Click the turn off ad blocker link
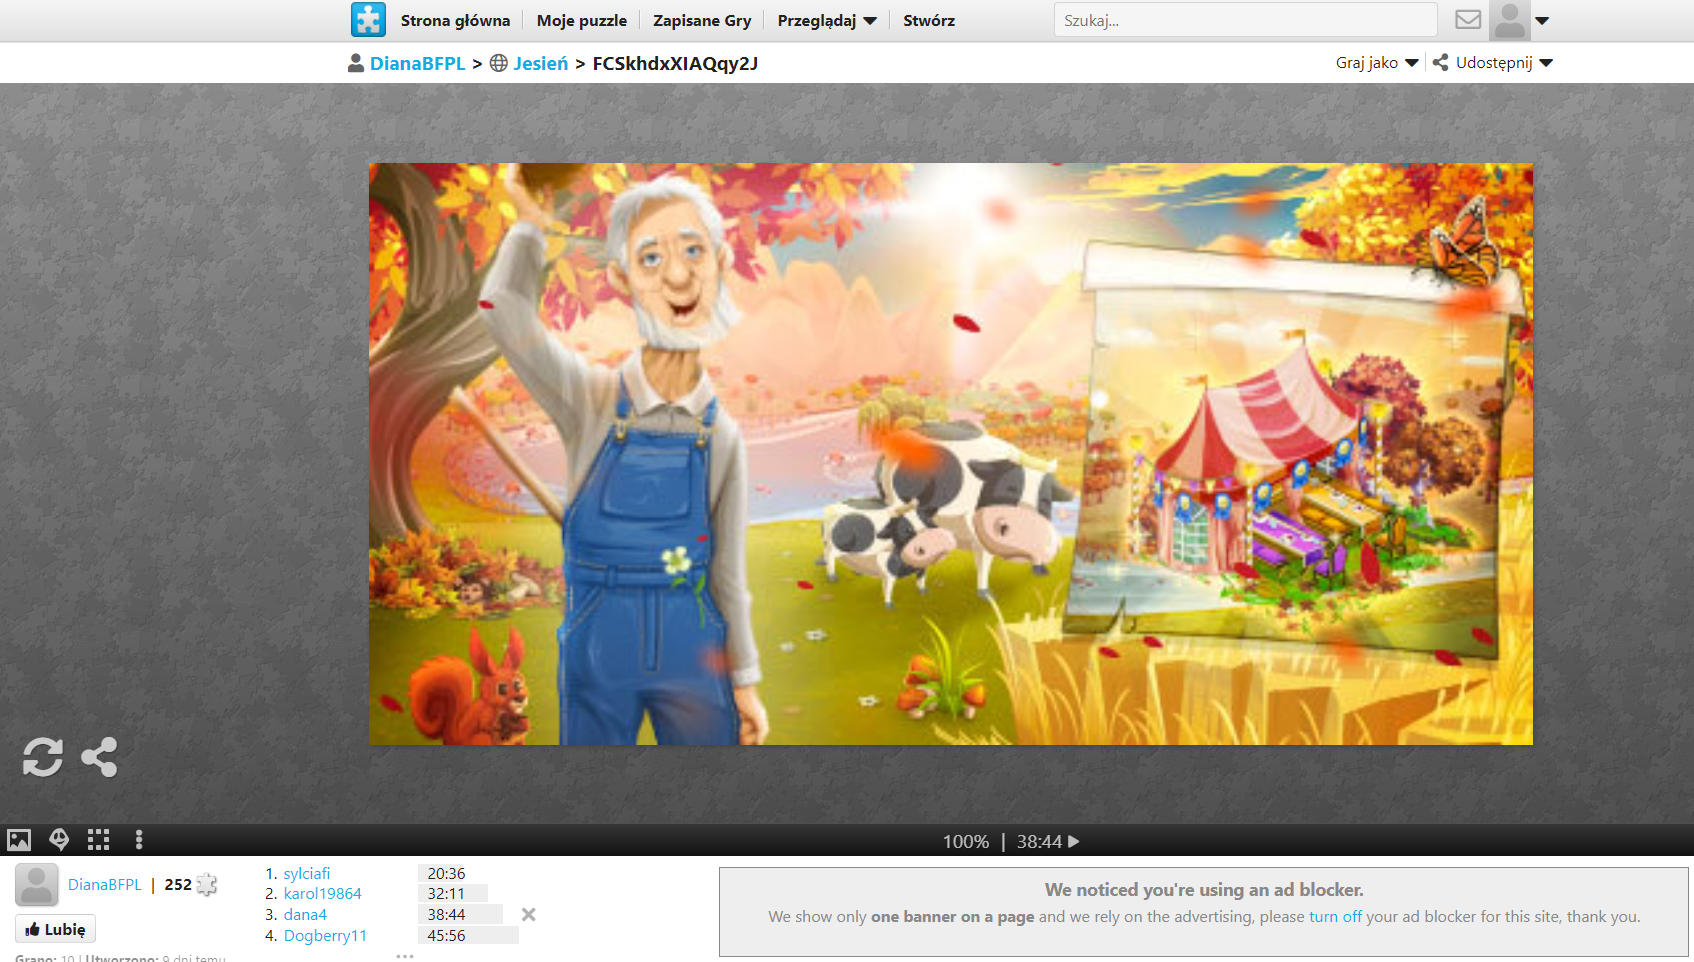This screenshot has width=1694, height=962. (x=1335, y=916)
